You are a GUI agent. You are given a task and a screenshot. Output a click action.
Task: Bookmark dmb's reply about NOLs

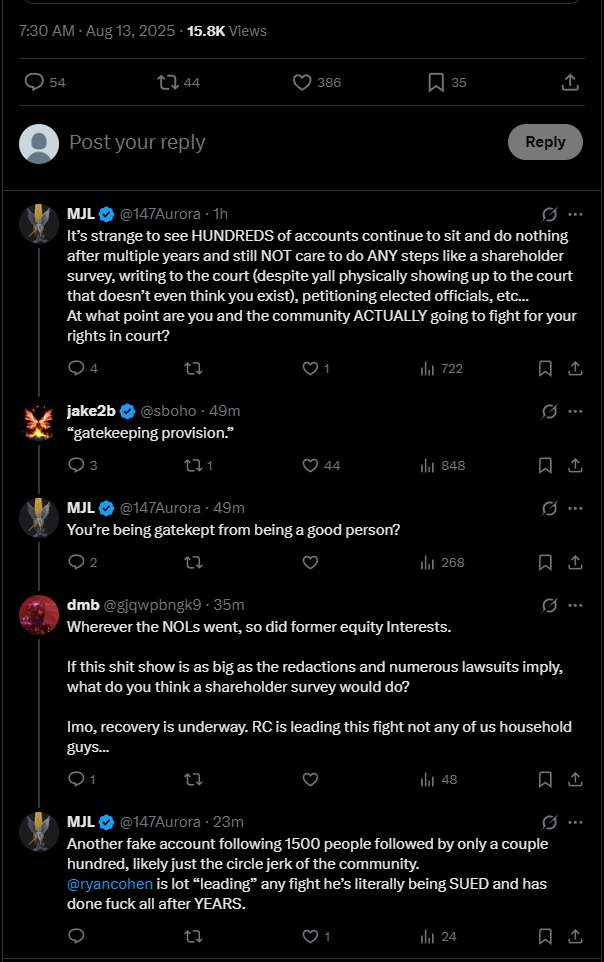point(545,779)
